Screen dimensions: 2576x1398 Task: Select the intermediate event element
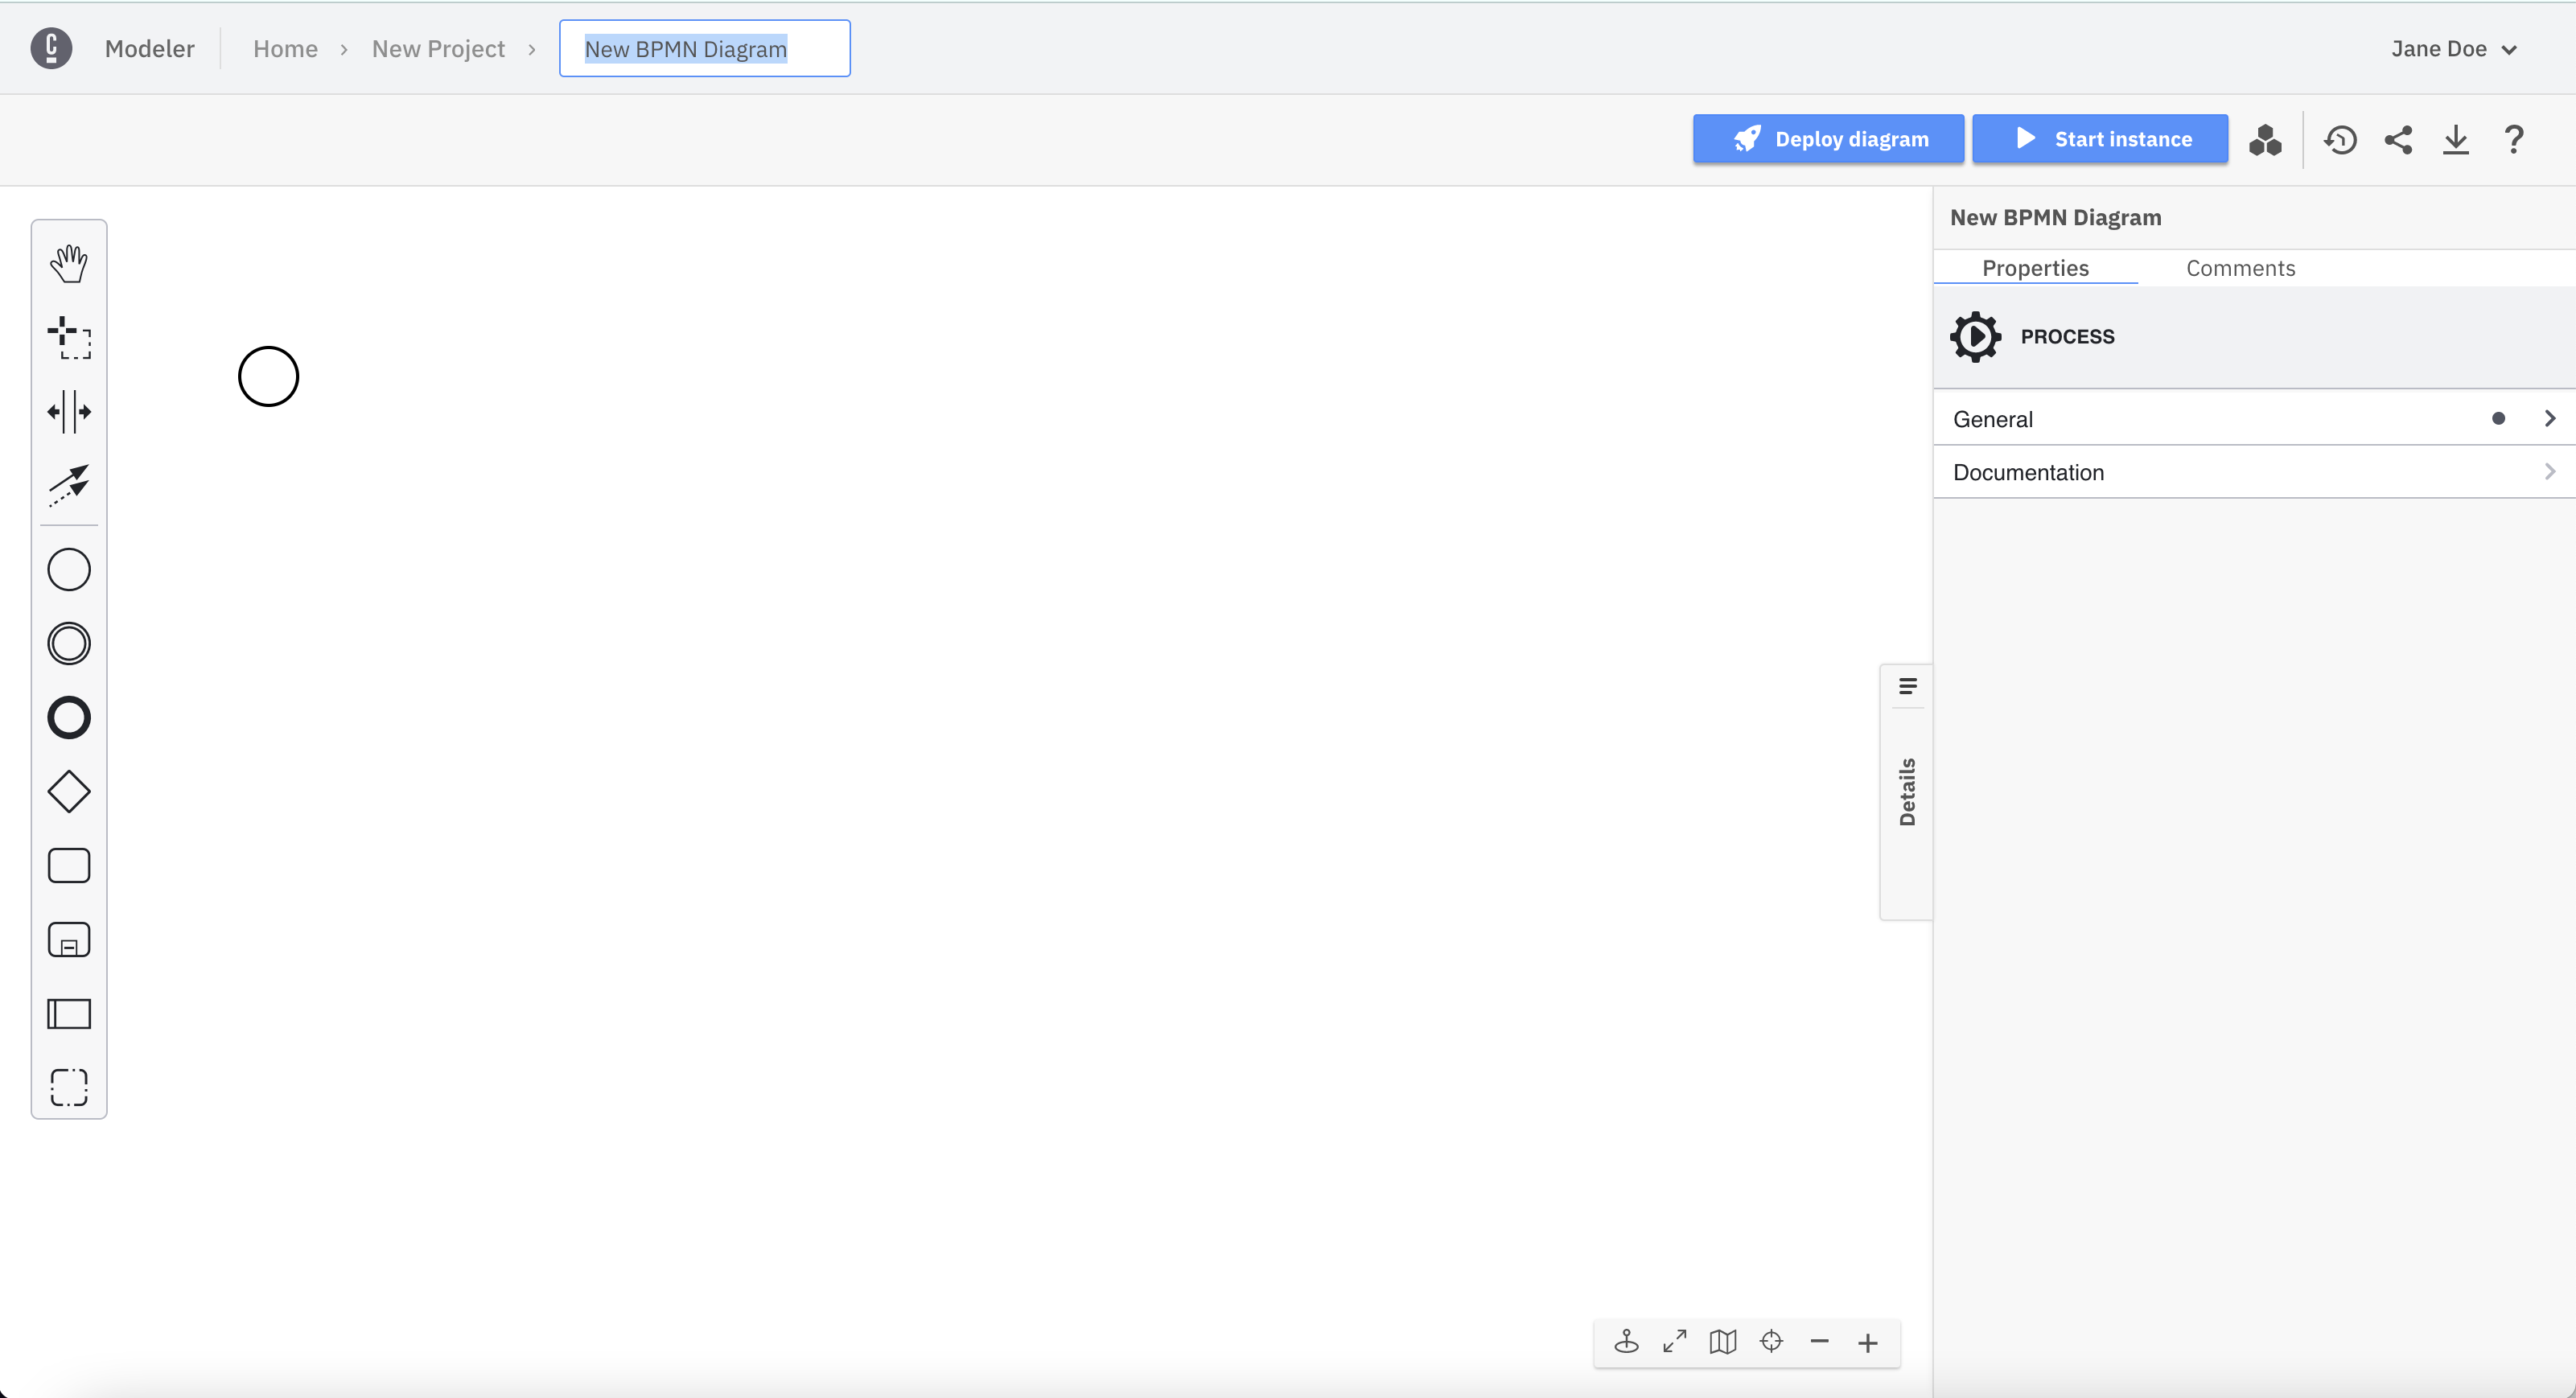coord(69,642)
